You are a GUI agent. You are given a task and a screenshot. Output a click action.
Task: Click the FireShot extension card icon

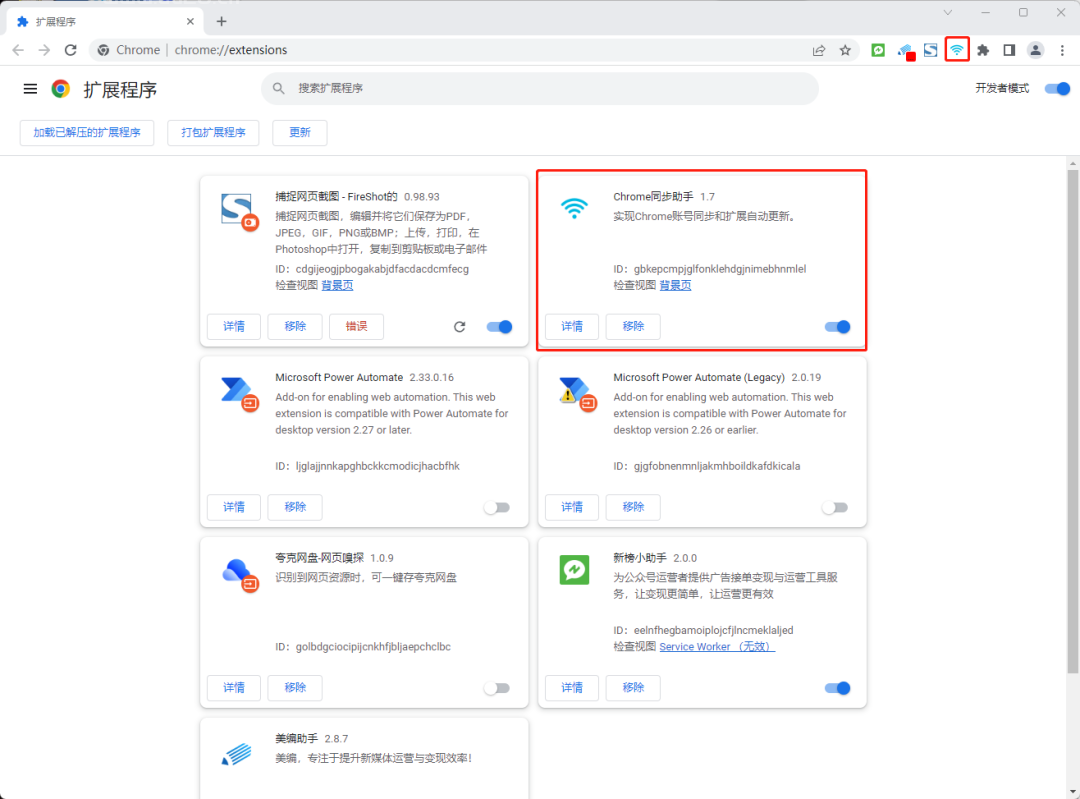tap(240, 211)
